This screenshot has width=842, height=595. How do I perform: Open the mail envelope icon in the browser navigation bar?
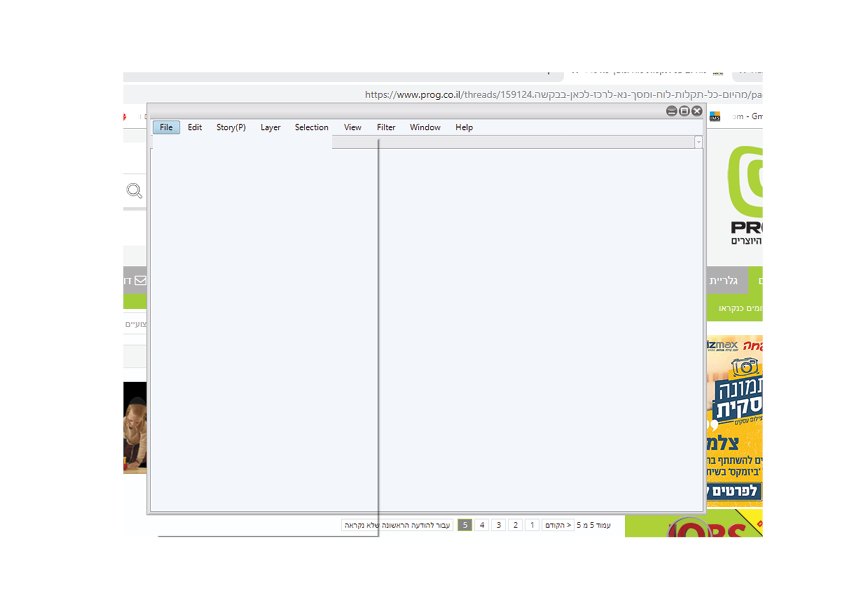click(x=140, y=280)
